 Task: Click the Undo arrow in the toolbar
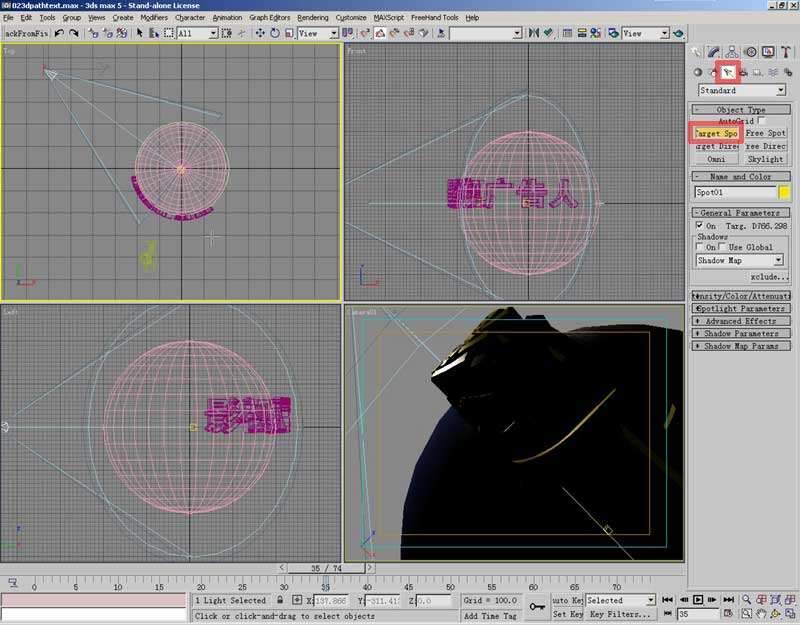point(59,33)
